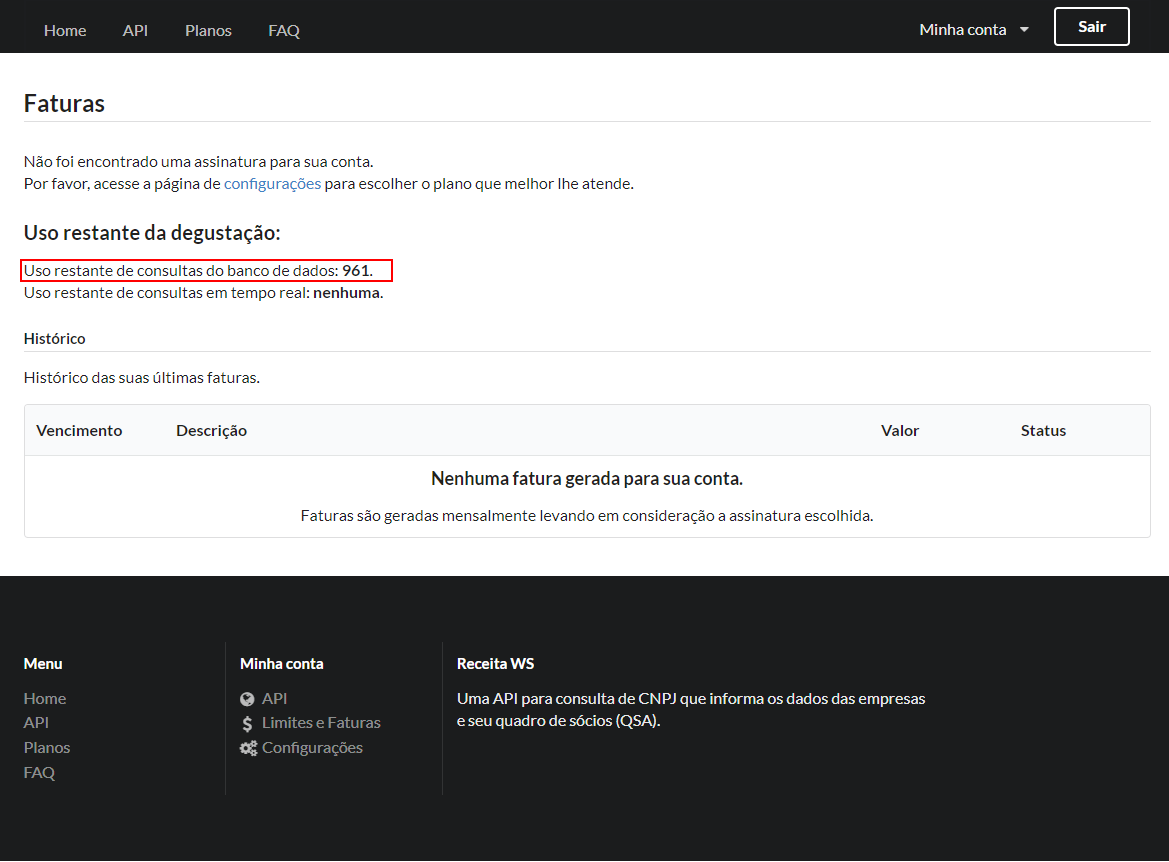Click the Planos link in the footer
The image size is (1169, 862).
point(47,748)
